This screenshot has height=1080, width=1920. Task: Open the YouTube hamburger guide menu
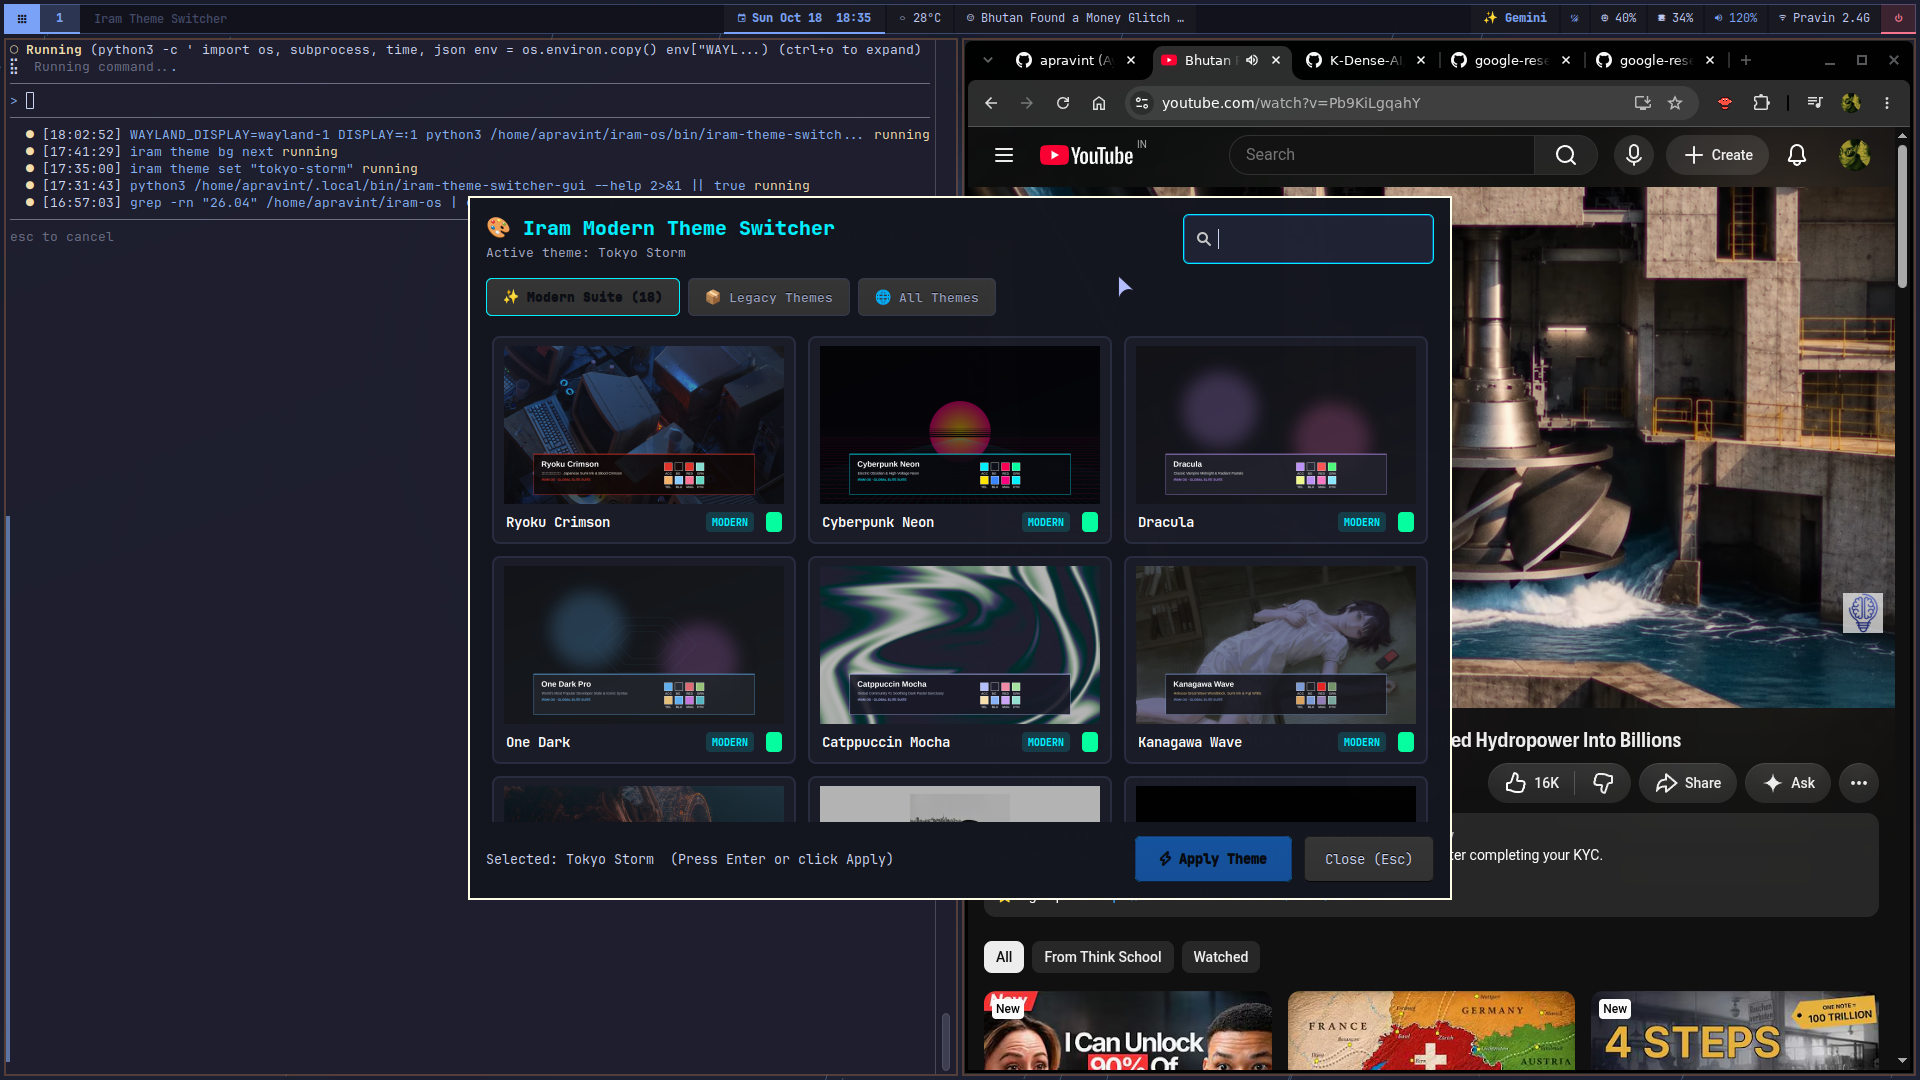tap(1004, 155)
